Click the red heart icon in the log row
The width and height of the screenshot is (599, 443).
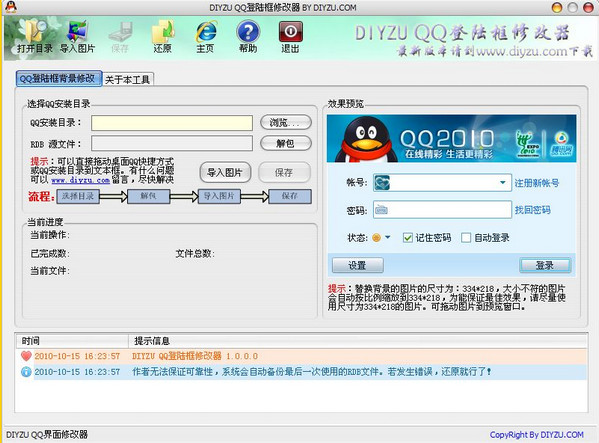point(26,356)
